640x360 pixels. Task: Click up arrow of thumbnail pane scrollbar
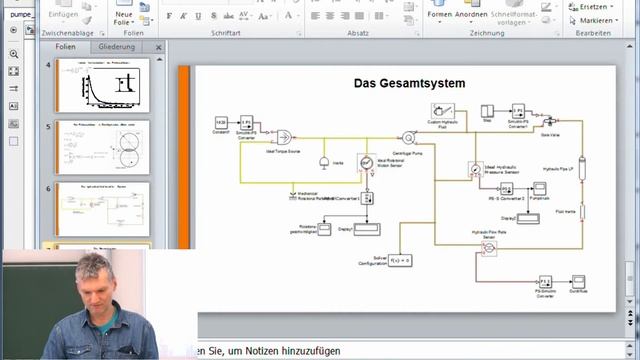[160, 60]
